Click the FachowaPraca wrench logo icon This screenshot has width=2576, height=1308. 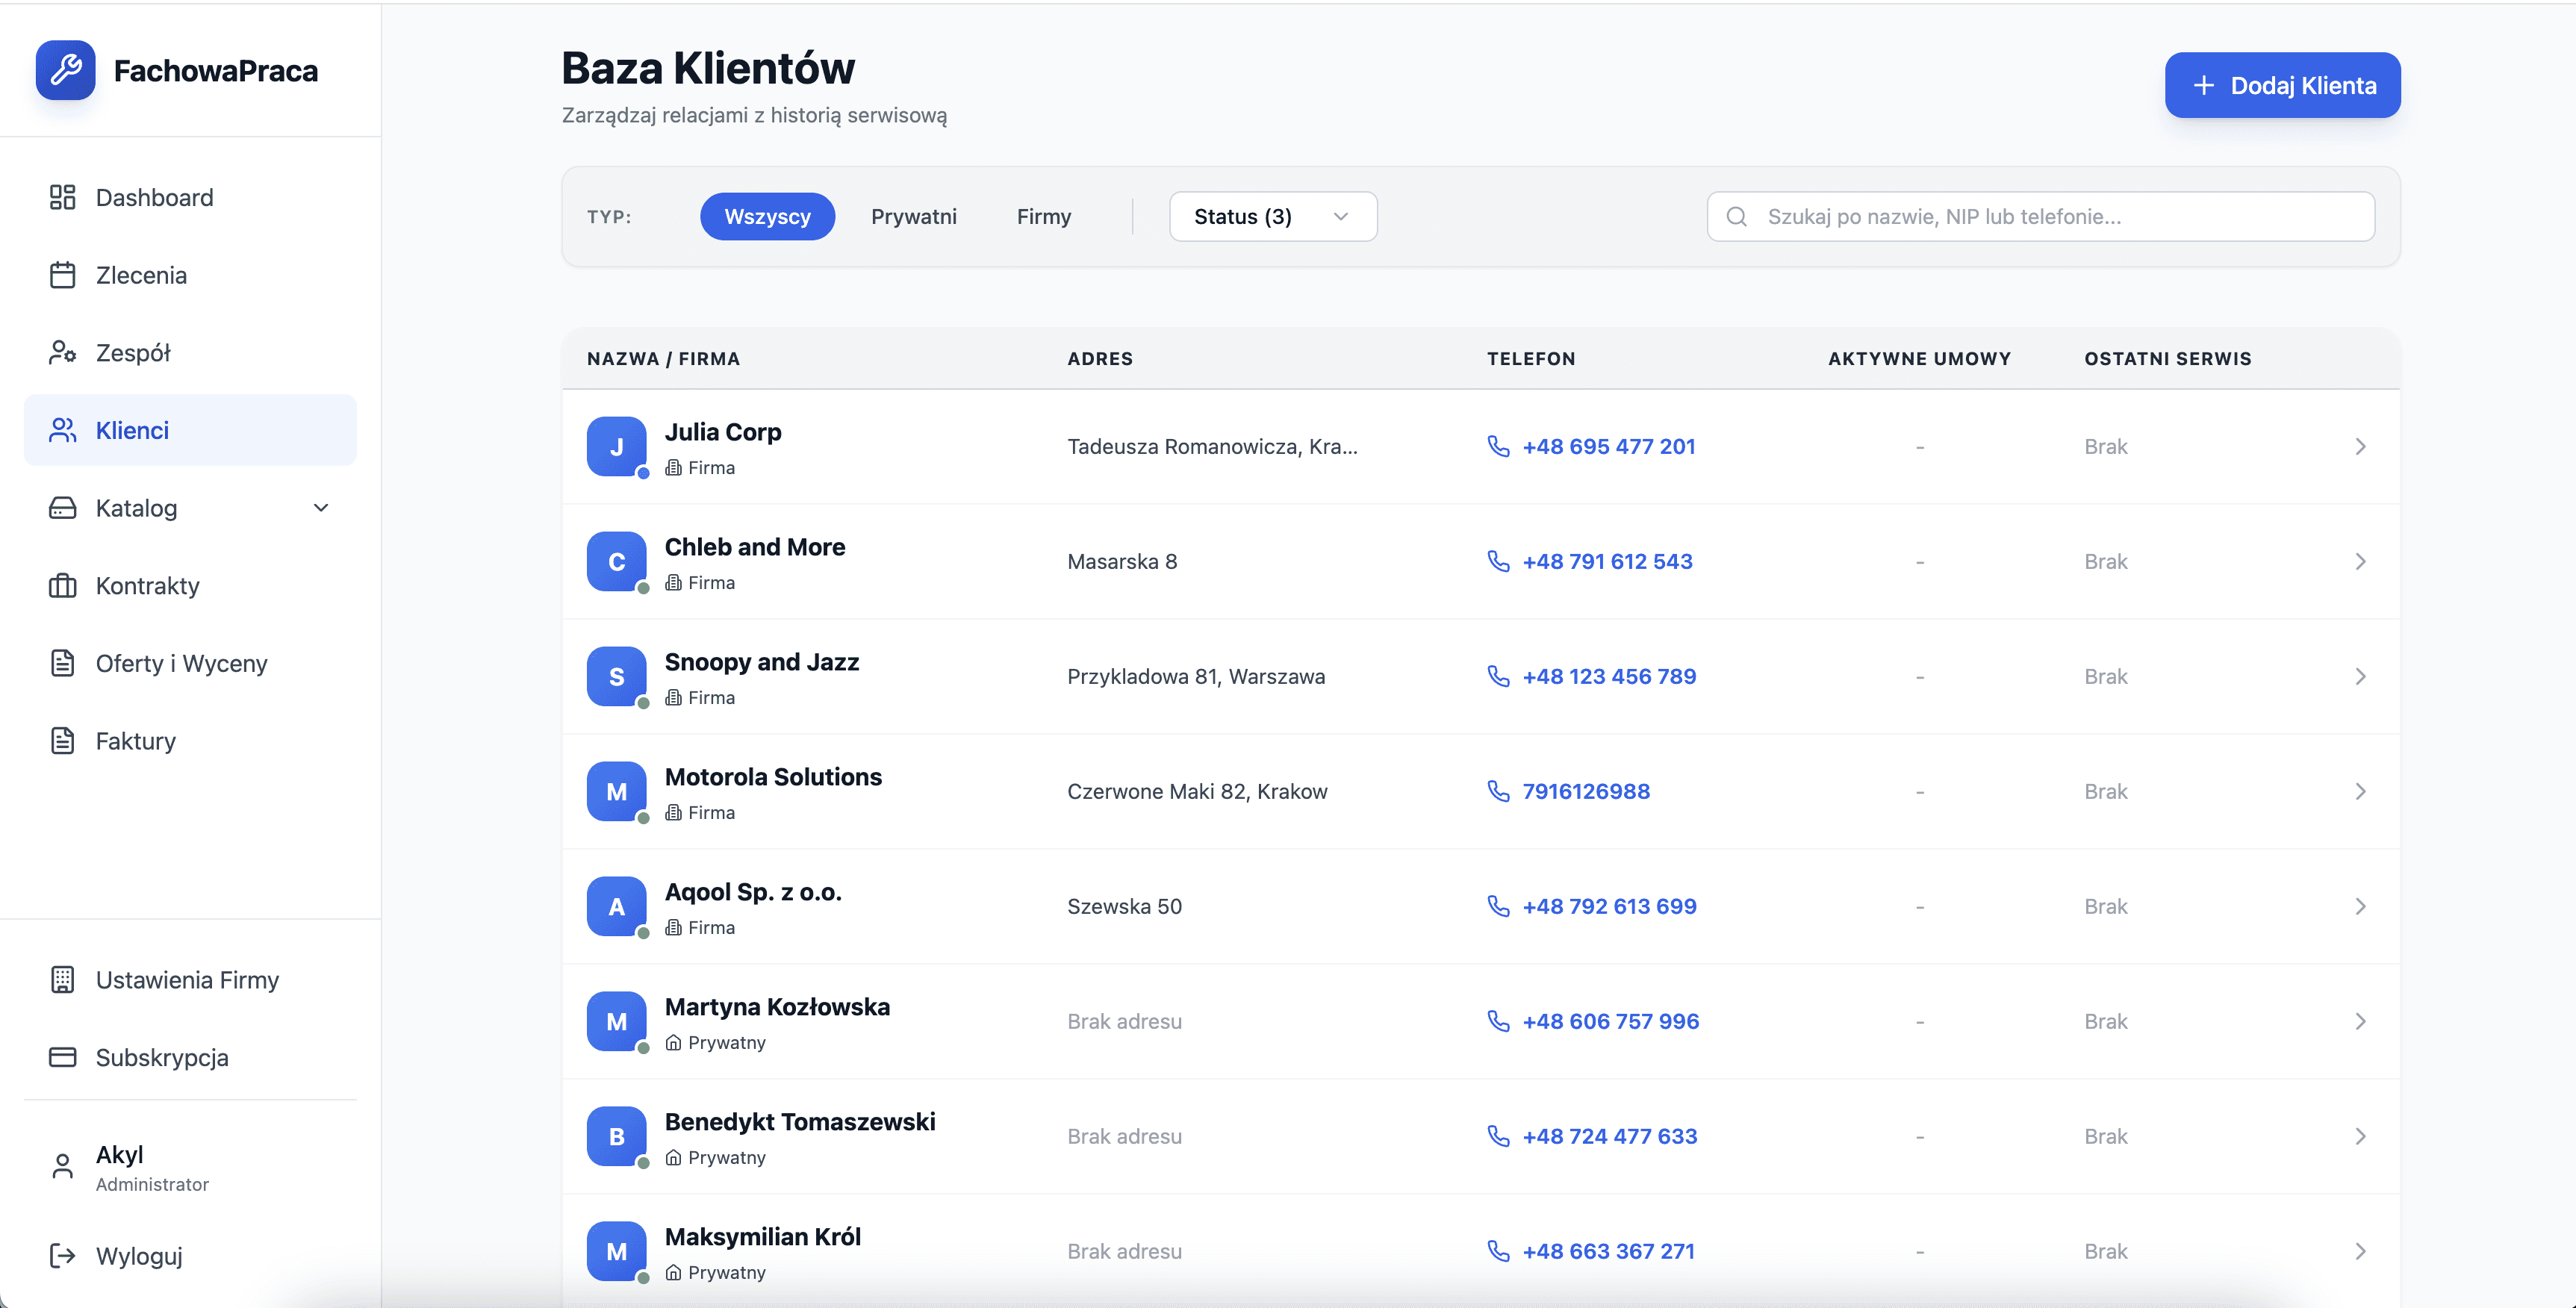click(65, 70)
